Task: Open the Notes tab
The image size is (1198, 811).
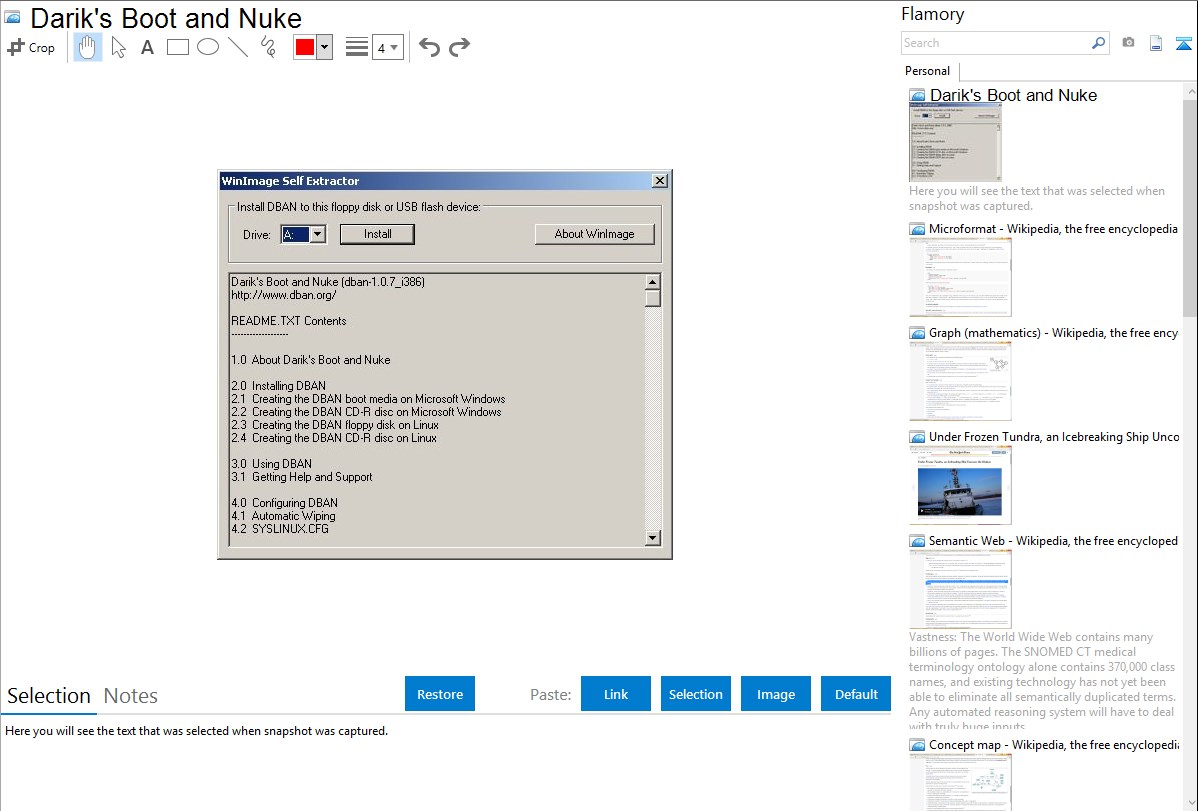Action: point(131,696)
